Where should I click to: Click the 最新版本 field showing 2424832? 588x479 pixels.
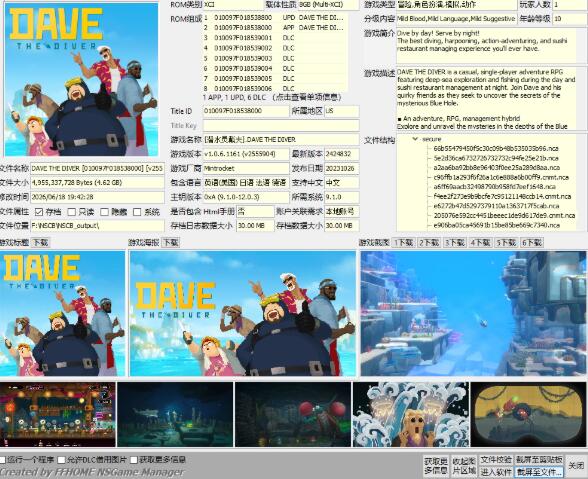point(342,154)
